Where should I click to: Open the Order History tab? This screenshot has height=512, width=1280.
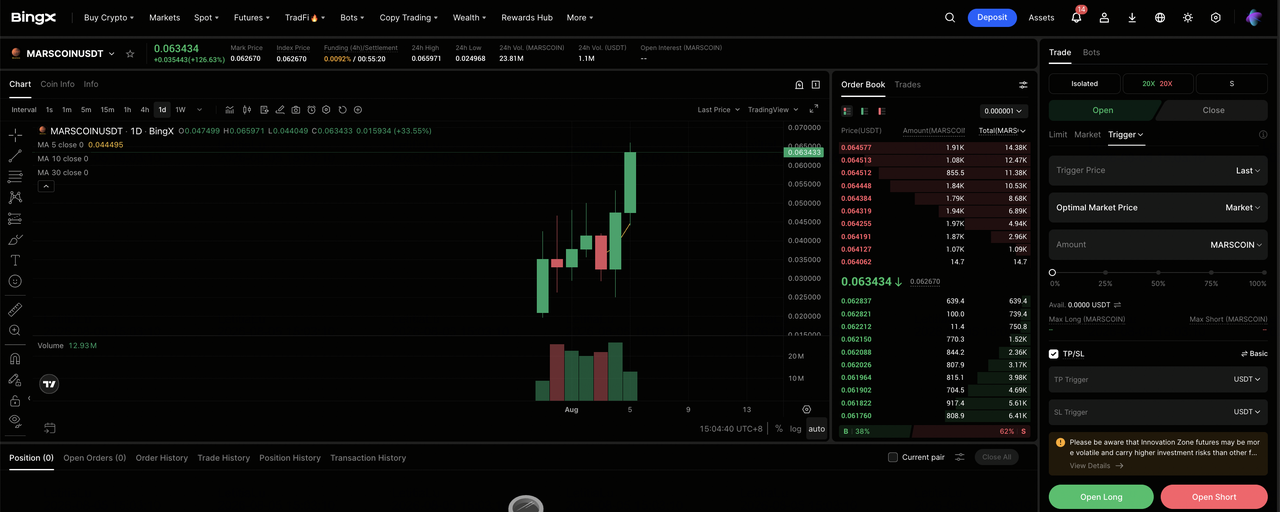pyautogui.click(x=162, y=457)
